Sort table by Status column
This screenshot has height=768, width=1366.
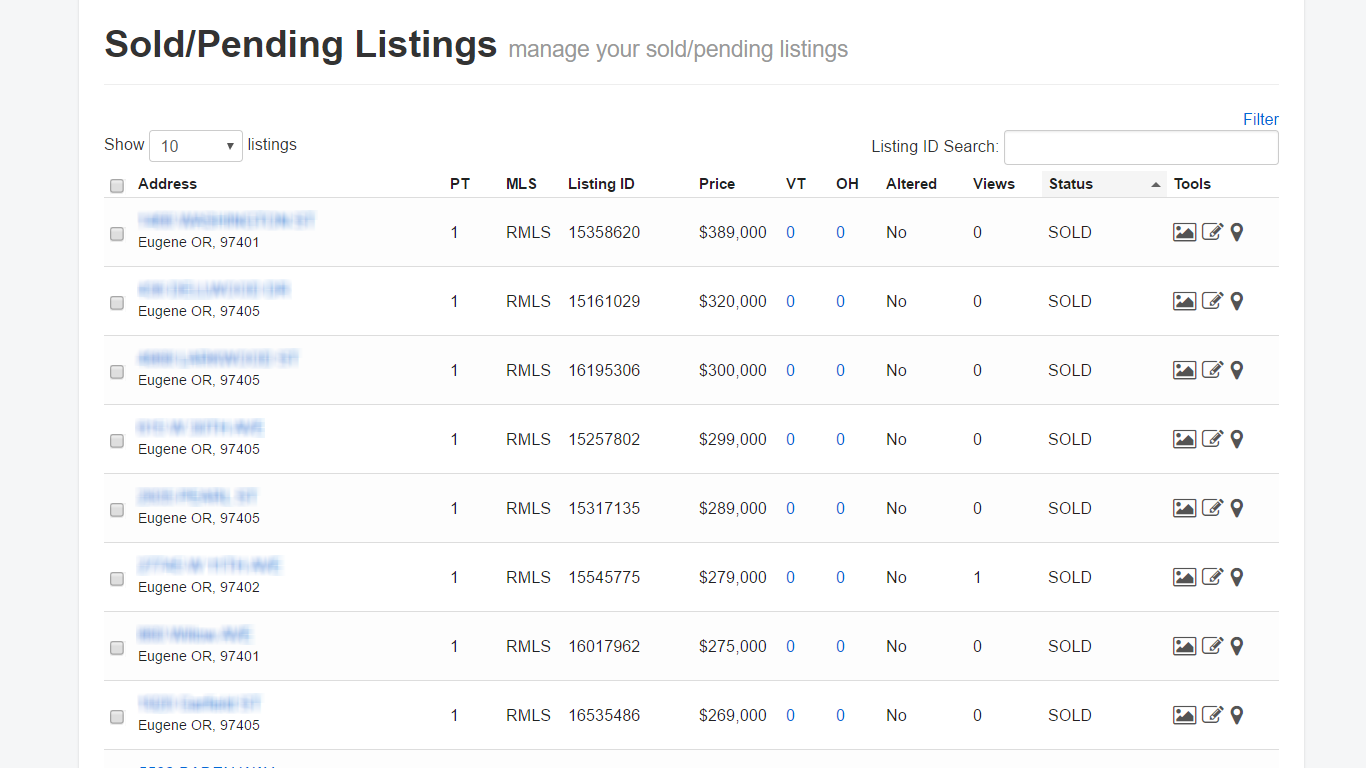click(x=1104, y=184)
